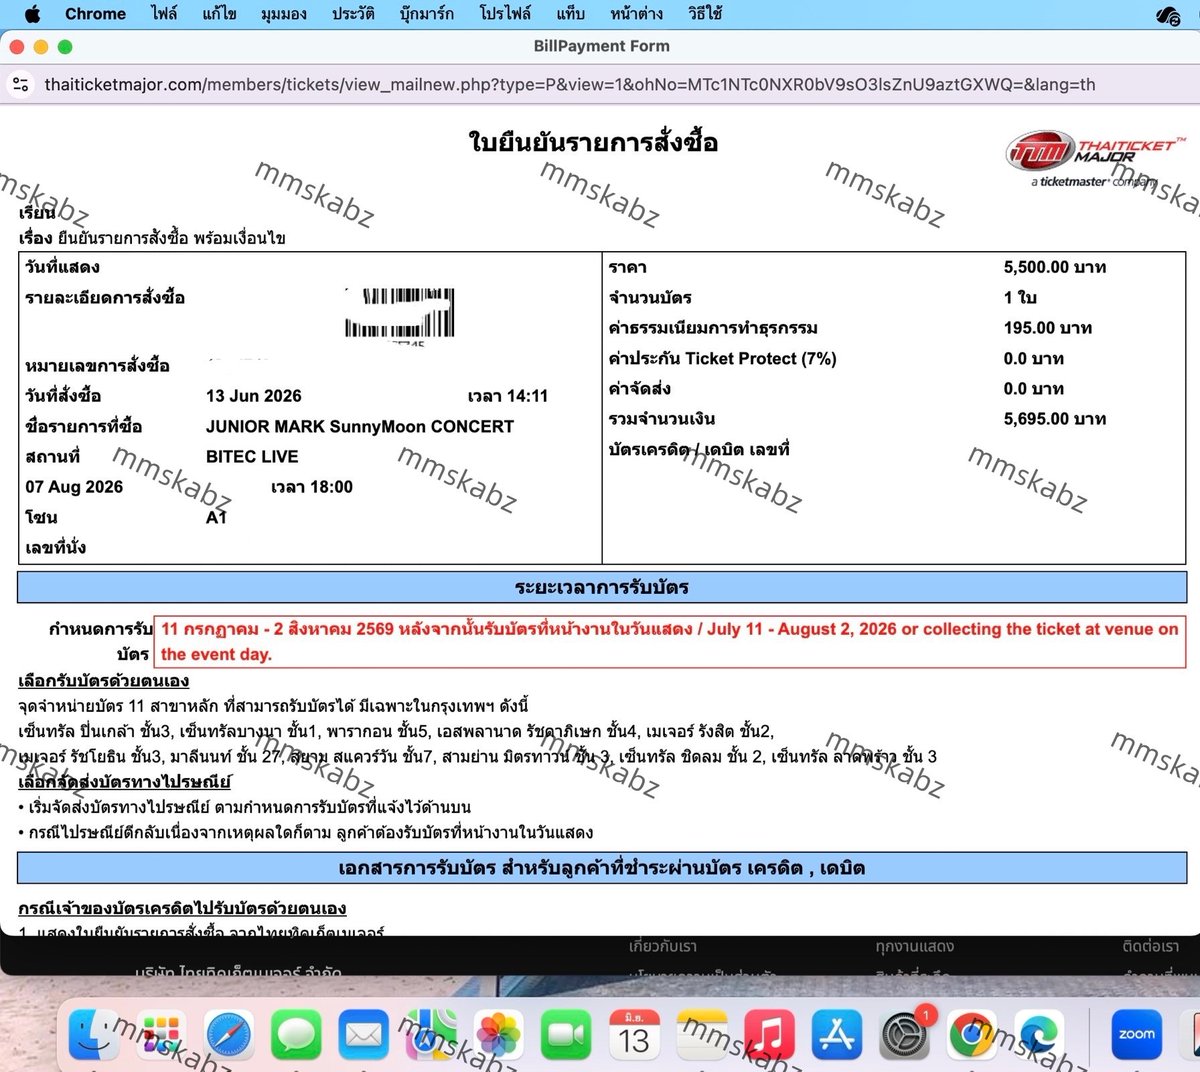
Task: Click the ThaiTicketMajor logo
Action: point(1095,160)
